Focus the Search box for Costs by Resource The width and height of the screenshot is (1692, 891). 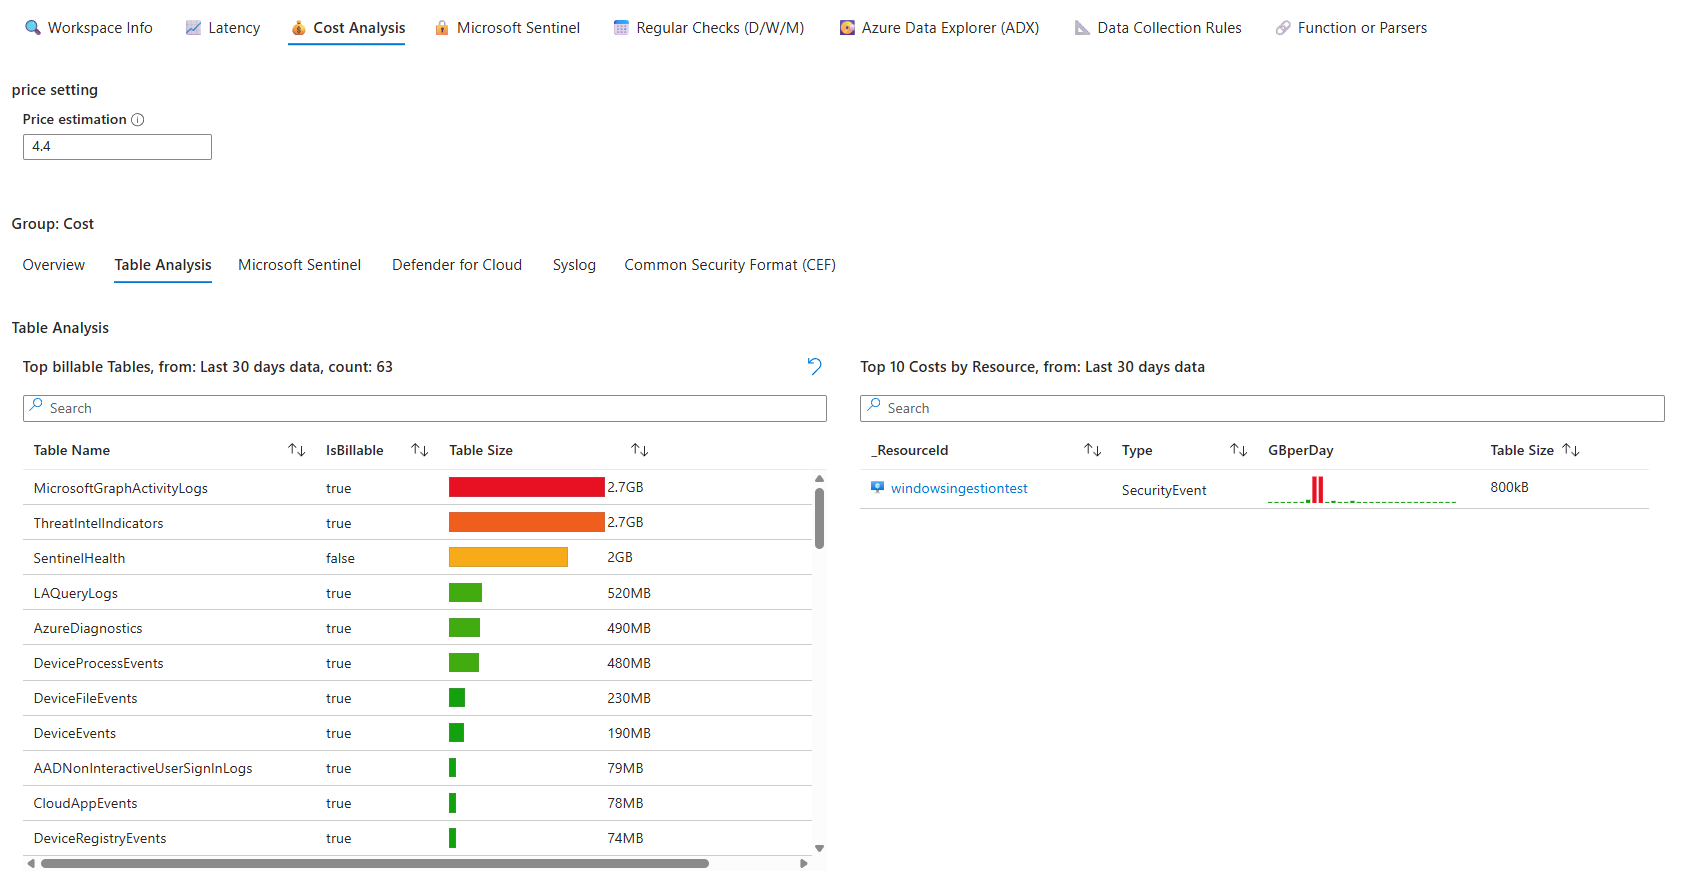pyautogui.click(x=1262, y=408)
